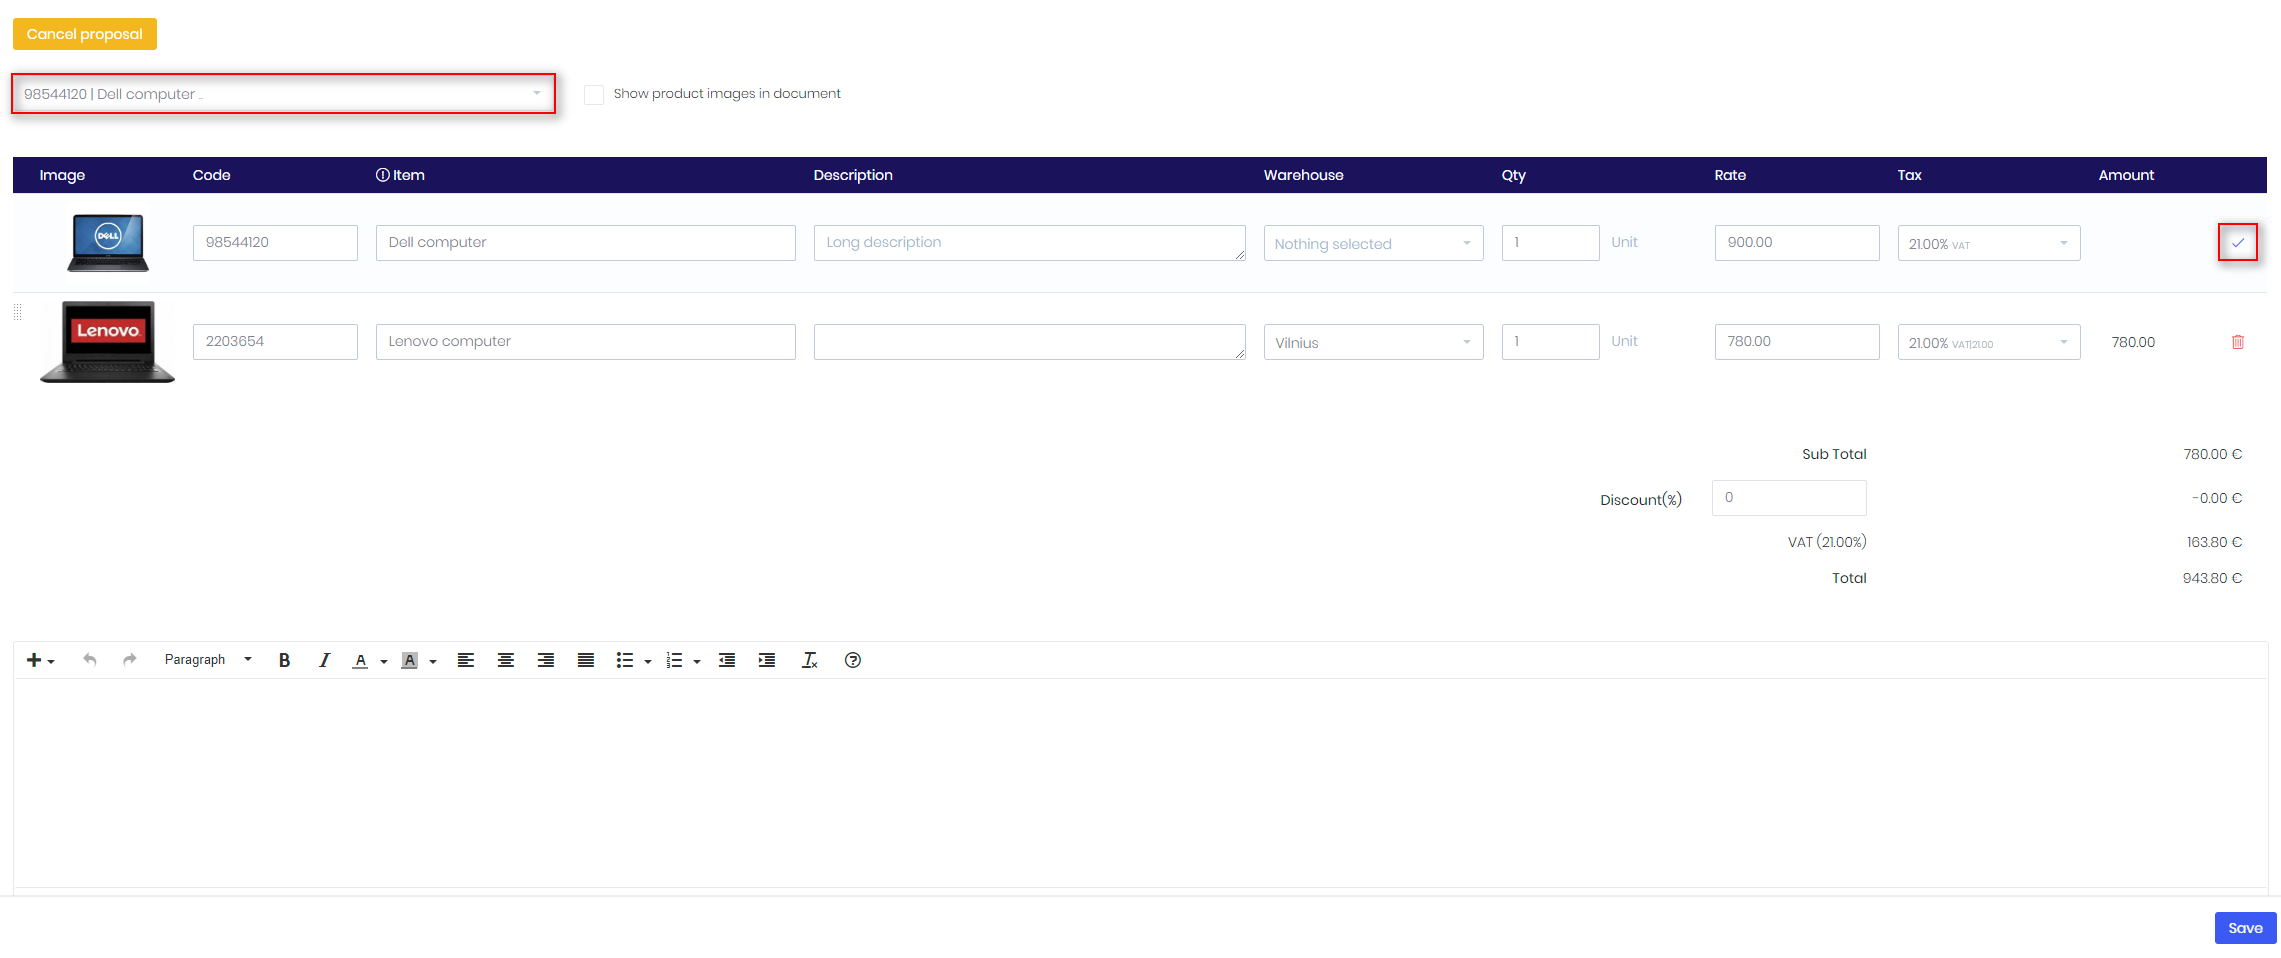Image resolution: width=2281 pixels, height=958 pixels.
Task: Click the Warehouse column header
Action: 1303,175
